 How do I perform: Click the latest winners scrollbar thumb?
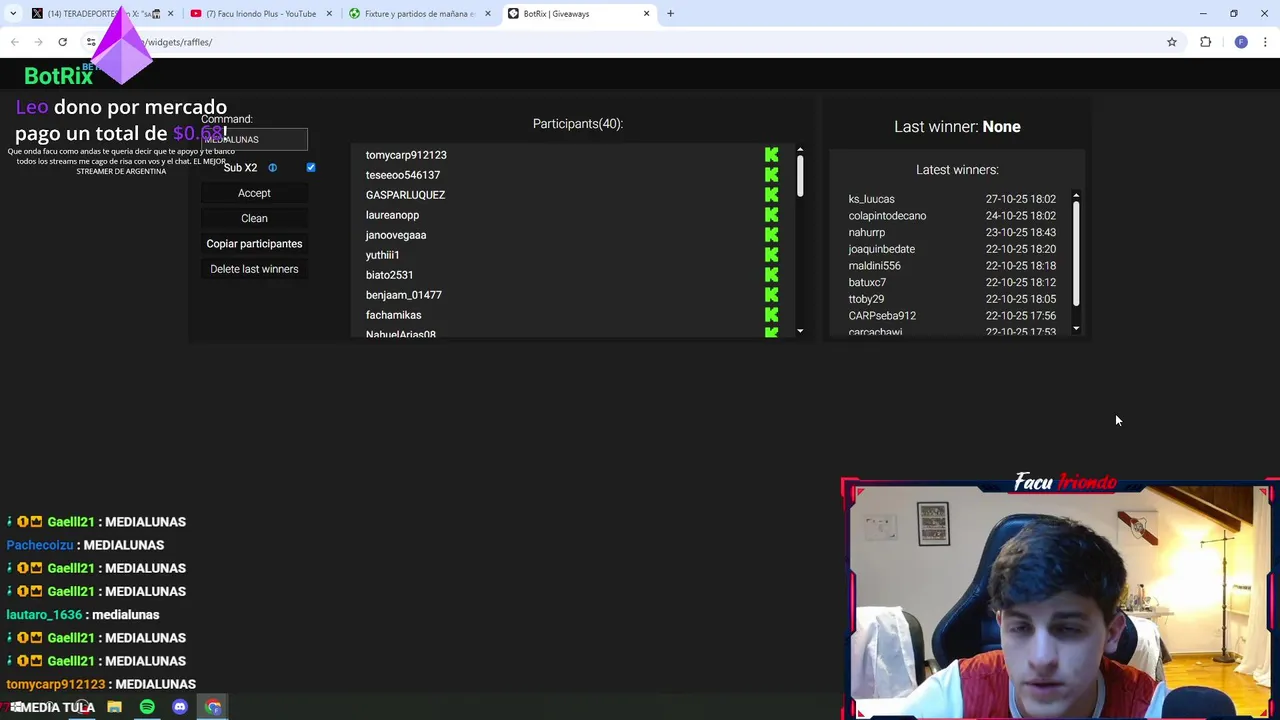click(x=1076, y=253)
